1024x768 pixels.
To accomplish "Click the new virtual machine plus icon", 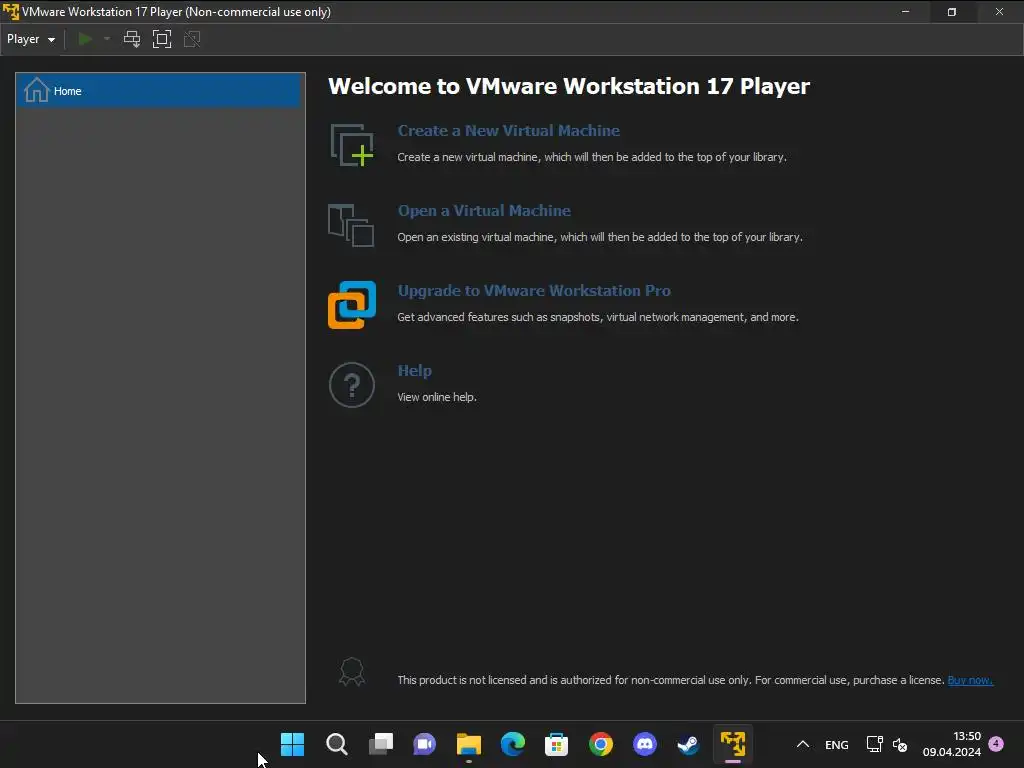I will tap(352, 145).
